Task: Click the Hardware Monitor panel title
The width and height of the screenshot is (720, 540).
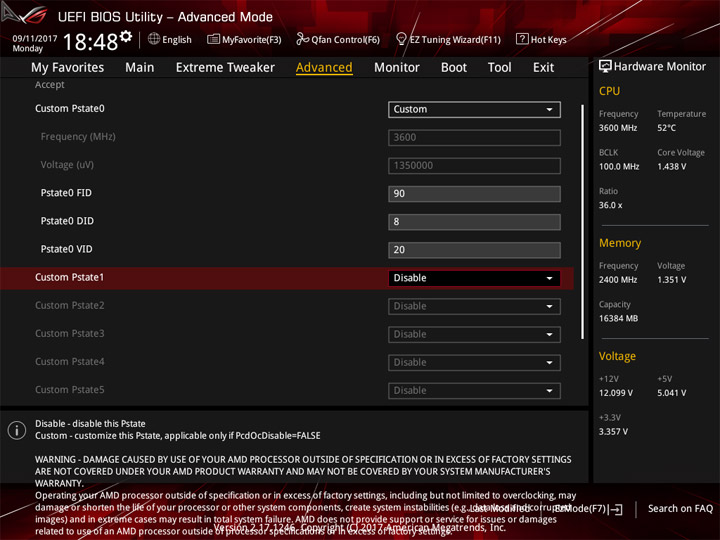Action: [659, 67]
